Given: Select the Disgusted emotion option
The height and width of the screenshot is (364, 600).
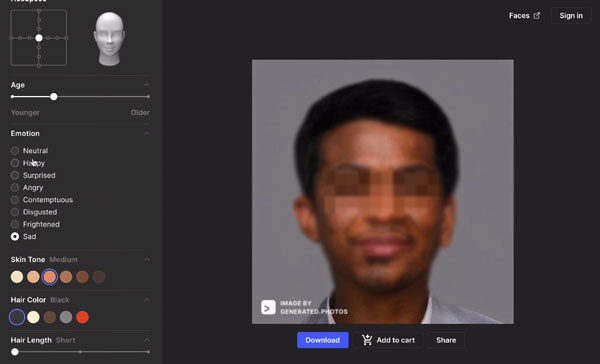Looking at the screenshot, I should [x=34, y=212].
